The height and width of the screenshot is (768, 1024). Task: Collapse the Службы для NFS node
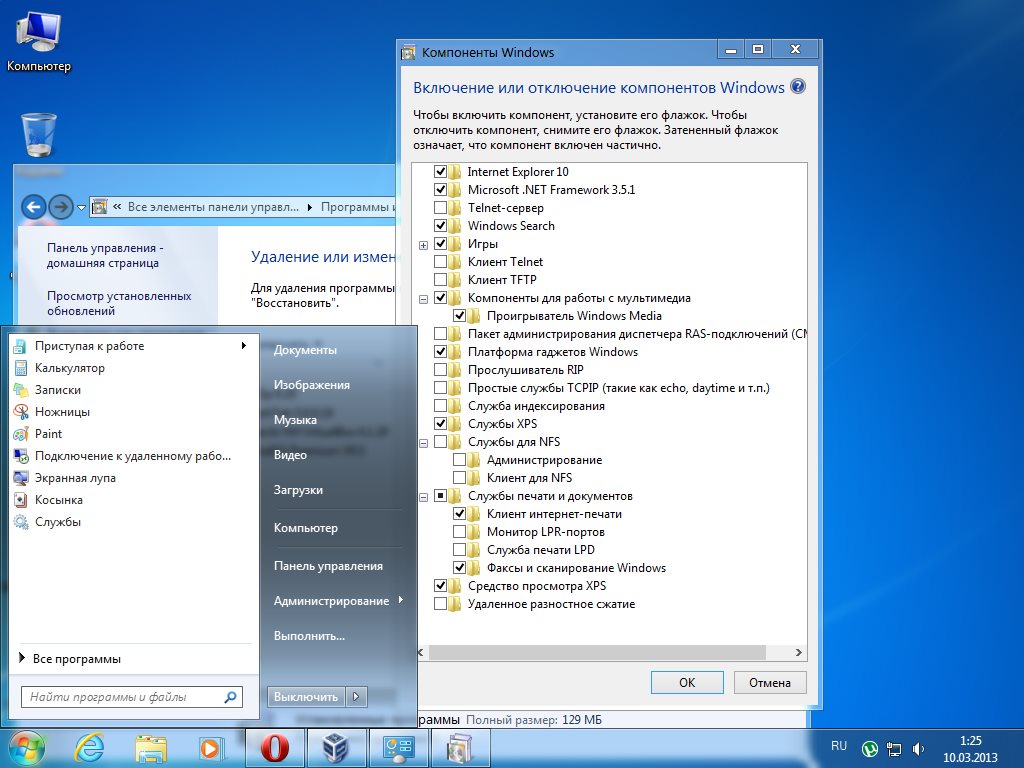pyautogui.click(x=423, y=443)
